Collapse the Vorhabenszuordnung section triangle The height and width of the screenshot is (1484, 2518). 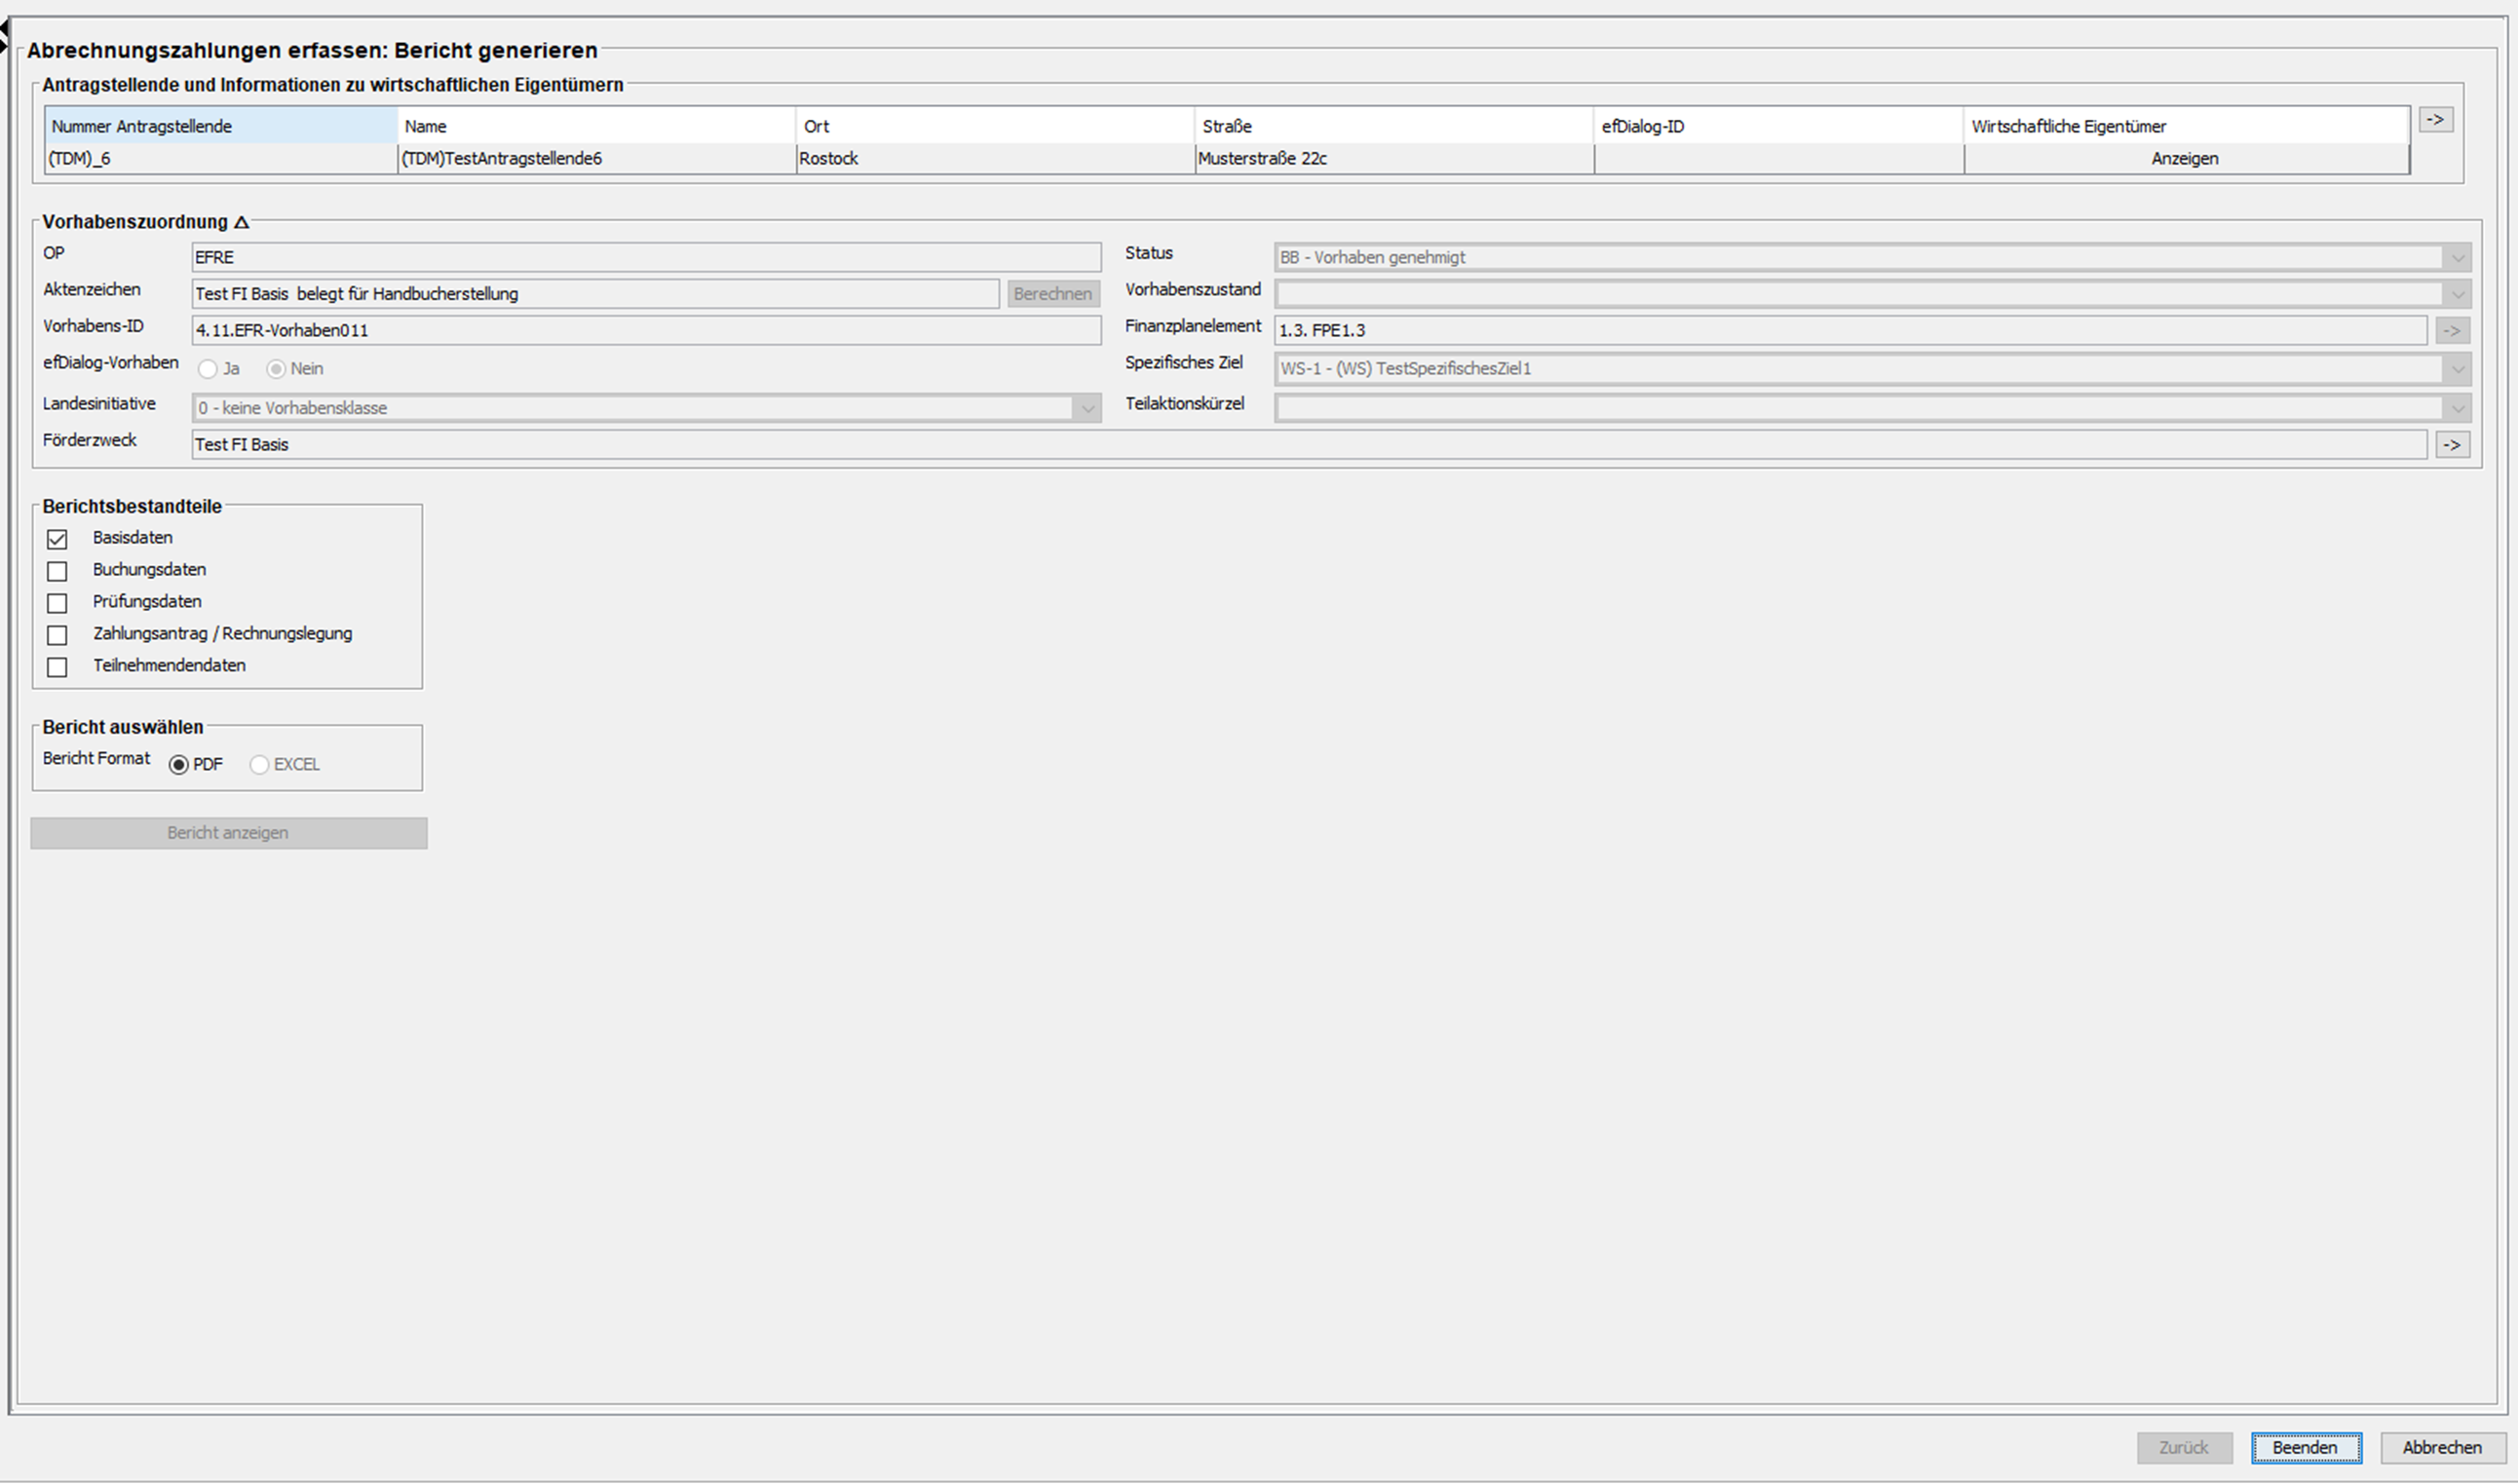click(241, 222)
